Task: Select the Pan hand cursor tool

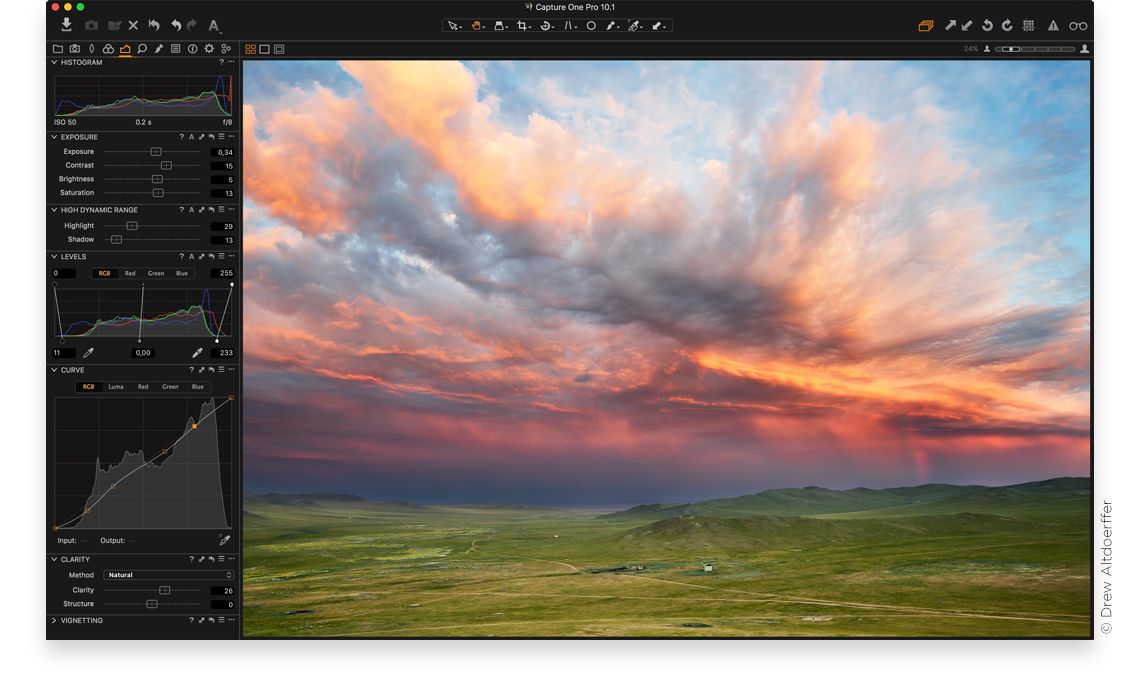Action: pyautogui.click(x=477, y=25)
